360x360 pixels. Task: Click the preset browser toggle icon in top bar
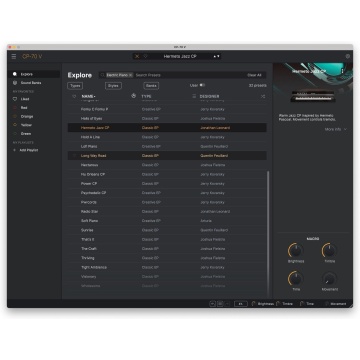click(x=137, y=56)
